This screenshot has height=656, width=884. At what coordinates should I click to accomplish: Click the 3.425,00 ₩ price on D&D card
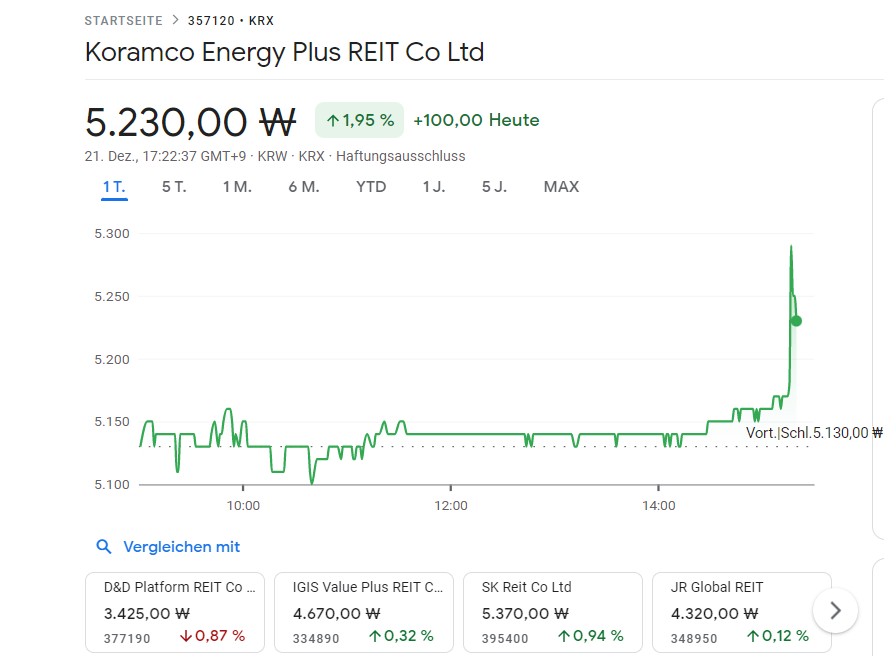click(147, 613)
